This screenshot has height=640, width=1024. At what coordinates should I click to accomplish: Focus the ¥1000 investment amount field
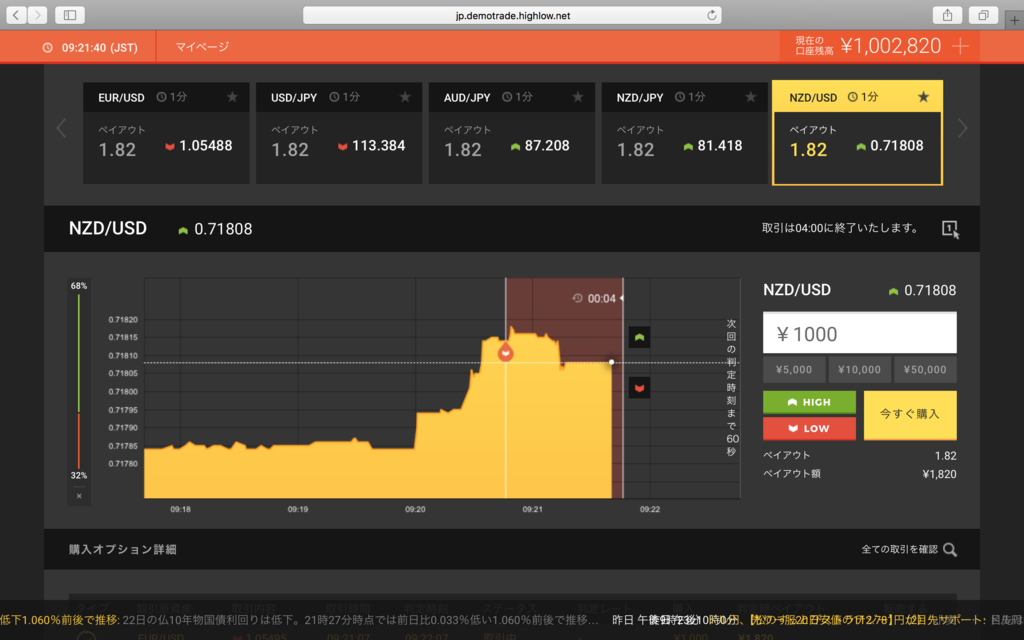click(859, 333)
